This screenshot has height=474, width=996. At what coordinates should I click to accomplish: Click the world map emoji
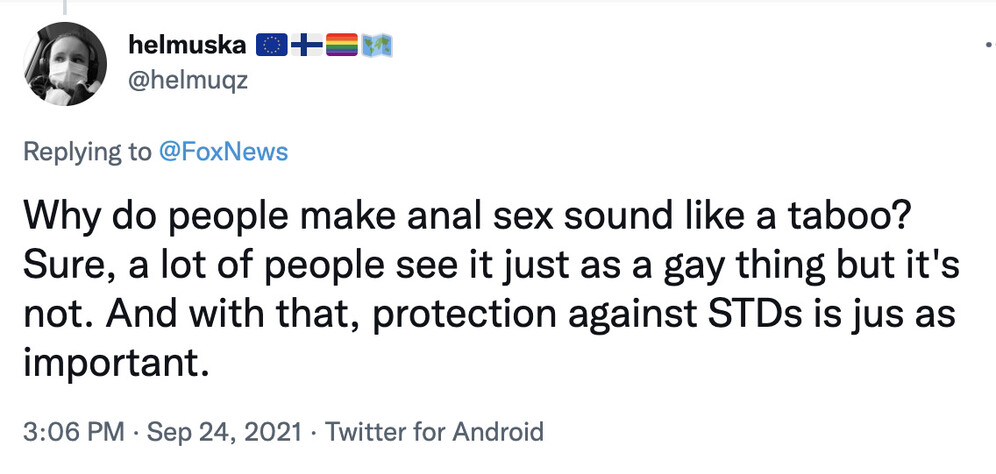coord(377,45)
